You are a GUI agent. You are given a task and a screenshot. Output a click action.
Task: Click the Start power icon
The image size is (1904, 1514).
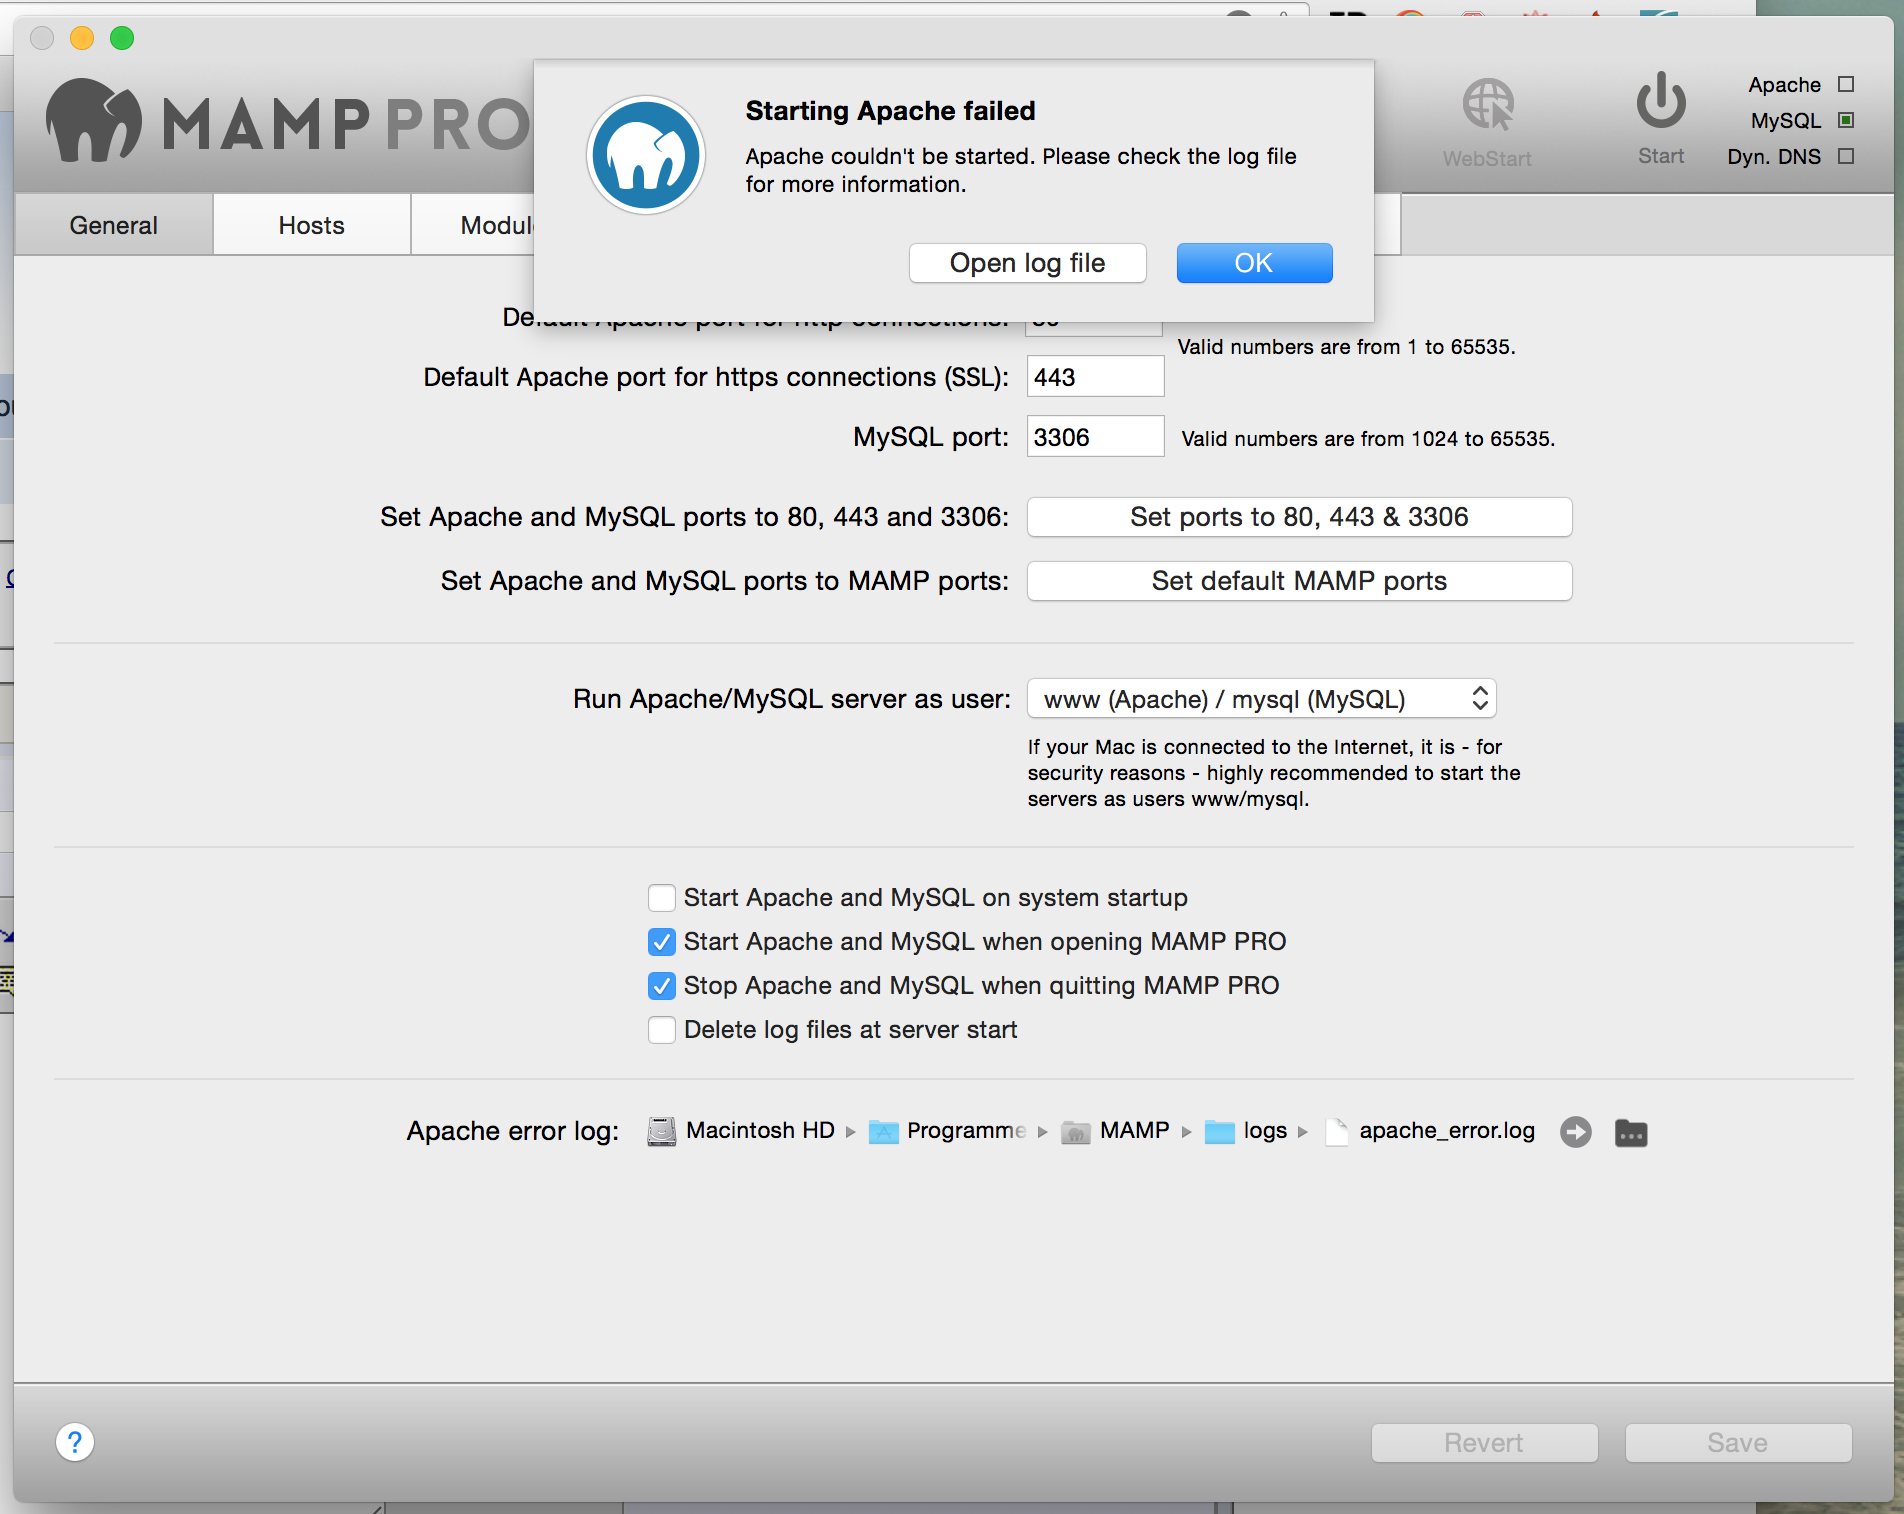(1661, 101)
